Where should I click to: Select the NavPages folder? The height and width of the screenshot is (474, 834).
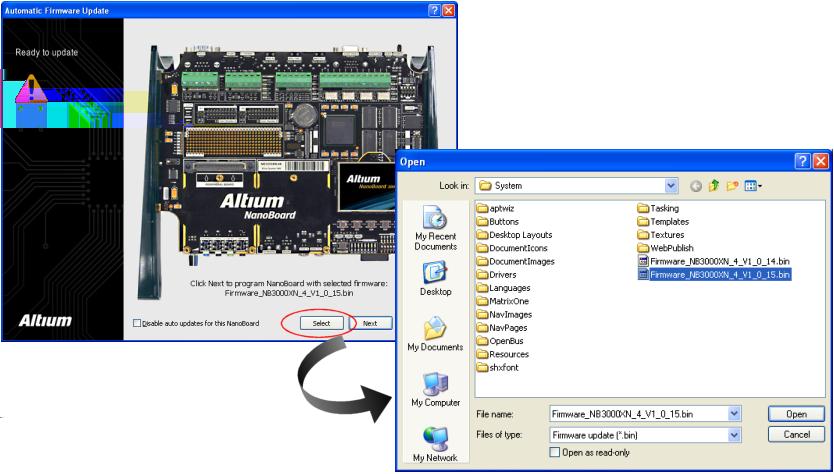(x=502, y=328)
